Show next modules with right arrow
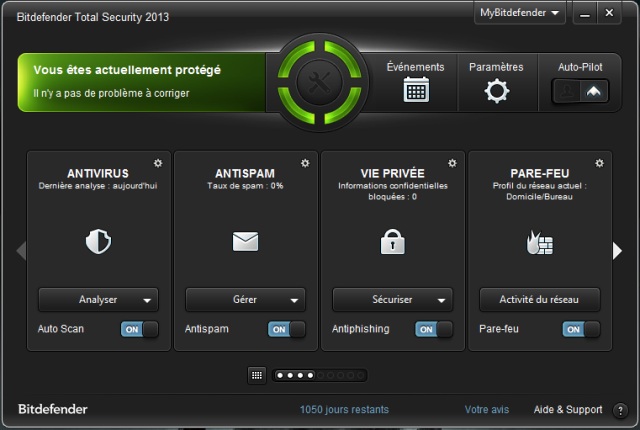The image size is (640, 430). (618, 250)
